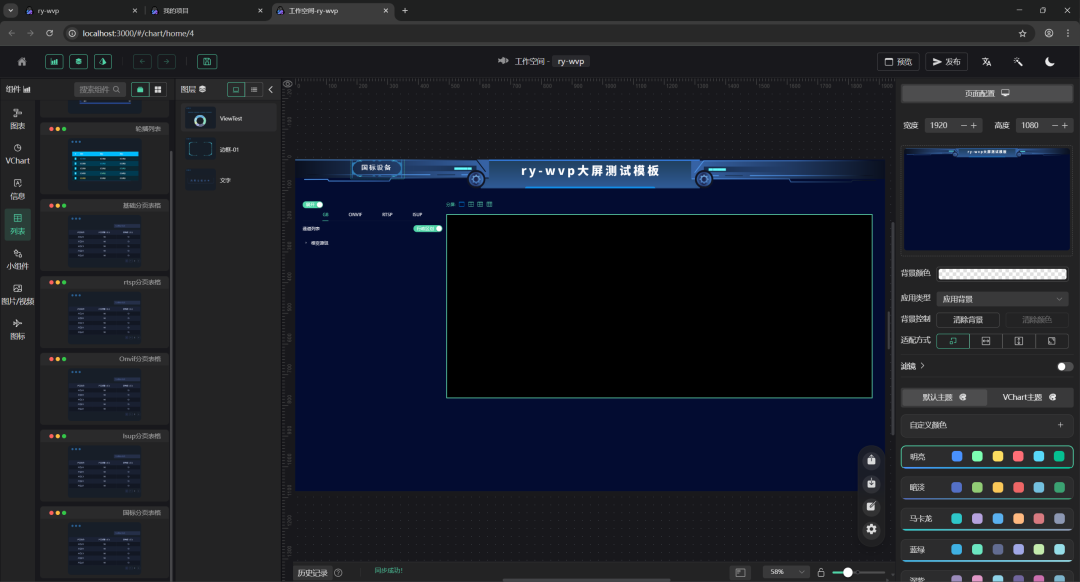Select the 列表 category in sidebar
Viewport: 1080px width, 582px height.
17,223
